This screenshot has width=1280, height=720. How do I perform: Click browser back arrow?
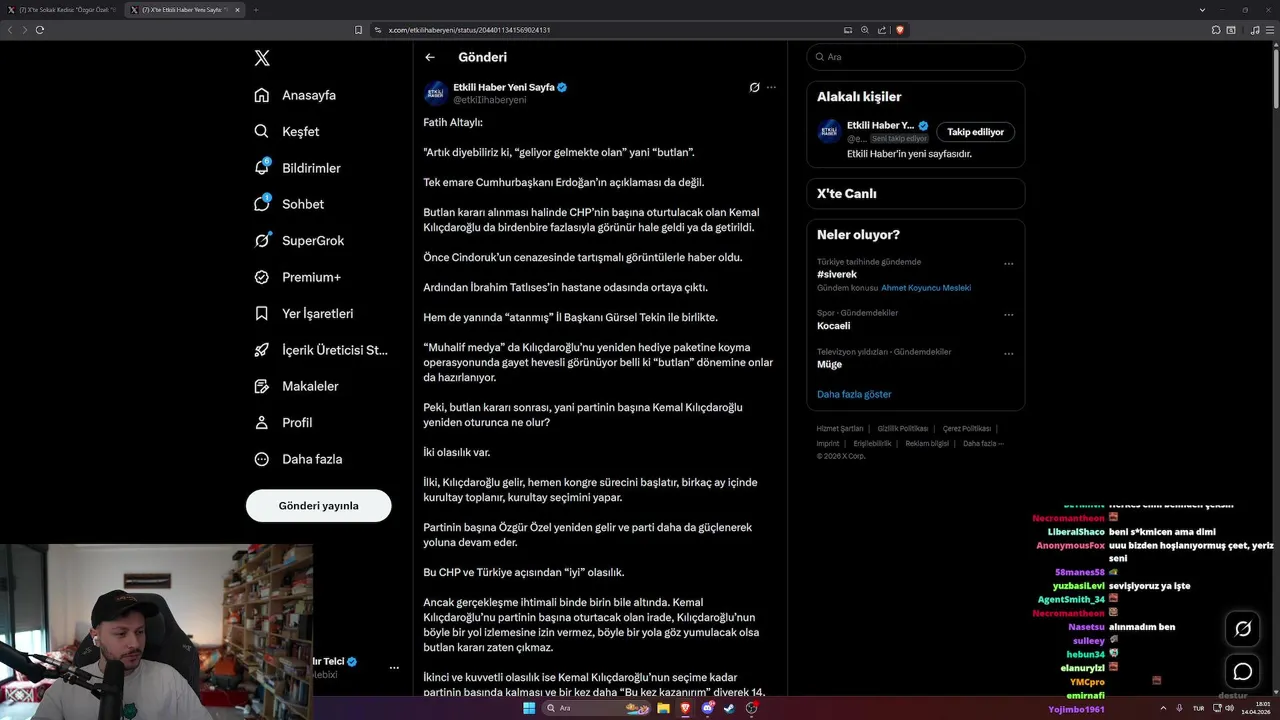(x=10, y=30)
